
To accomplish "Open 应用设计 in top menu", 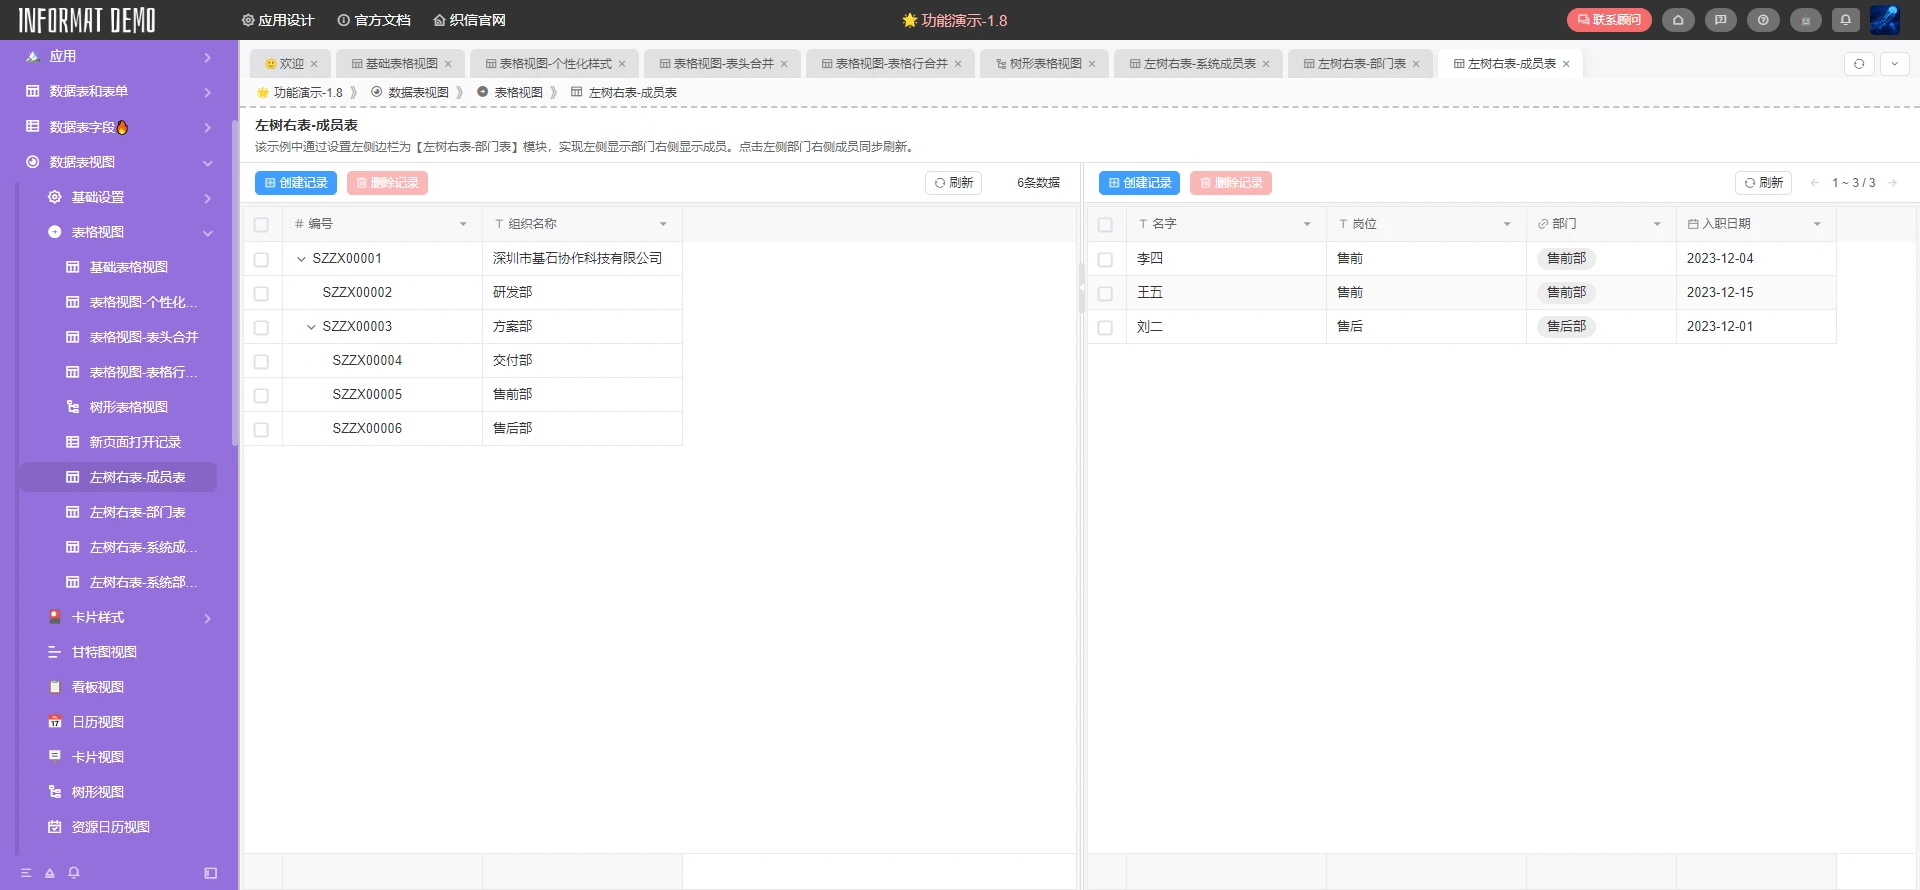I will (x=278, y=20).
